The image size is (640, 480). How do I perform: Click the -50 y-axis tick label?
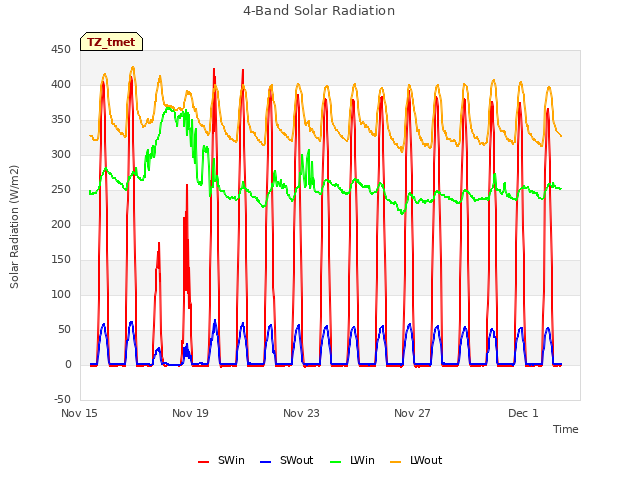pos(62,400)
